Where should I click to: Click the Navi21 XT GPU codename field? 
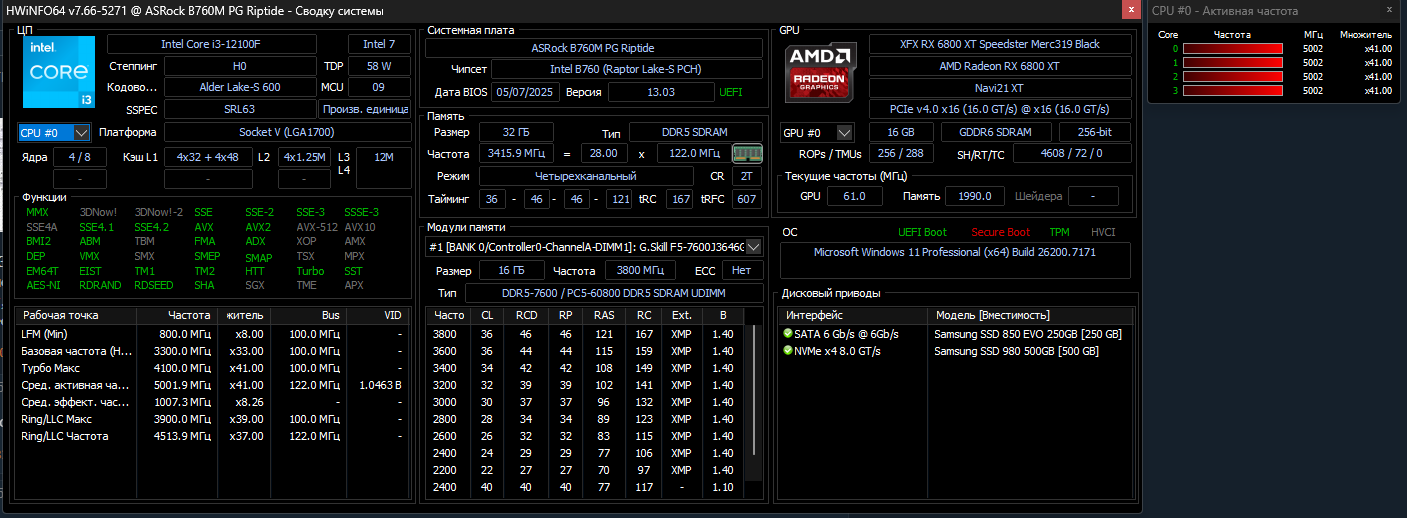[x=1000, y=88]
